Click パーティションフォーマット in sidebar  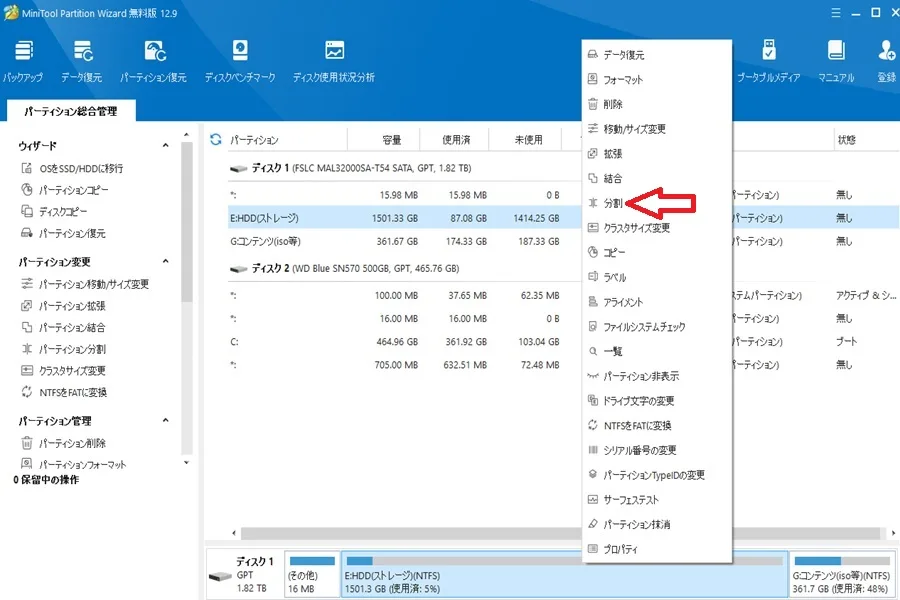coord(73,464)
